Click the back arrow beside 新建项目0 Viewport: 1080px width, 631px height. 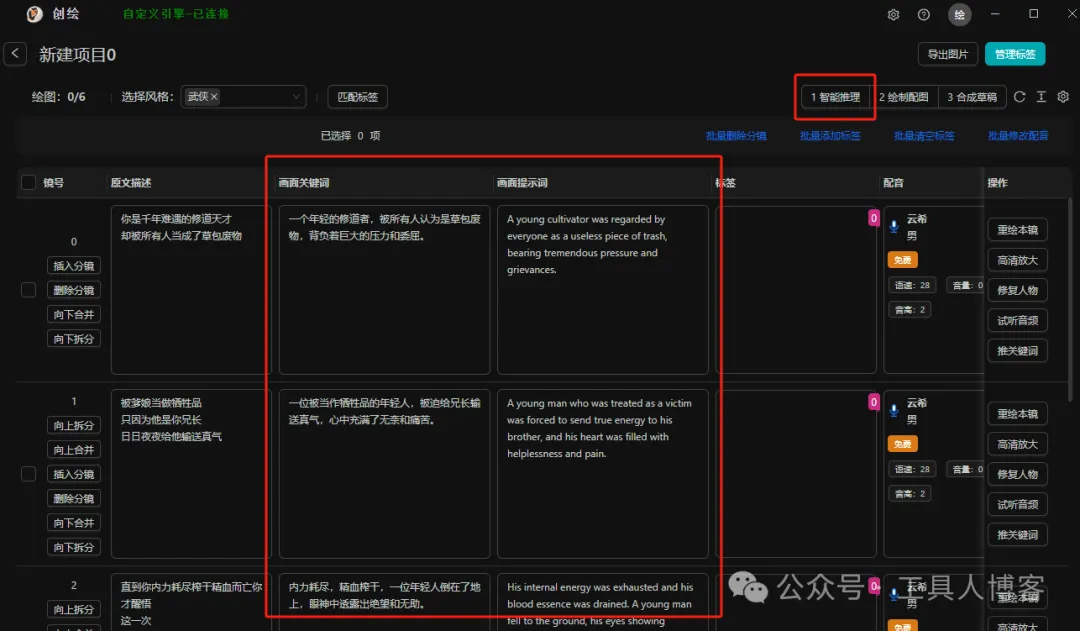click(x=15, y=53)
